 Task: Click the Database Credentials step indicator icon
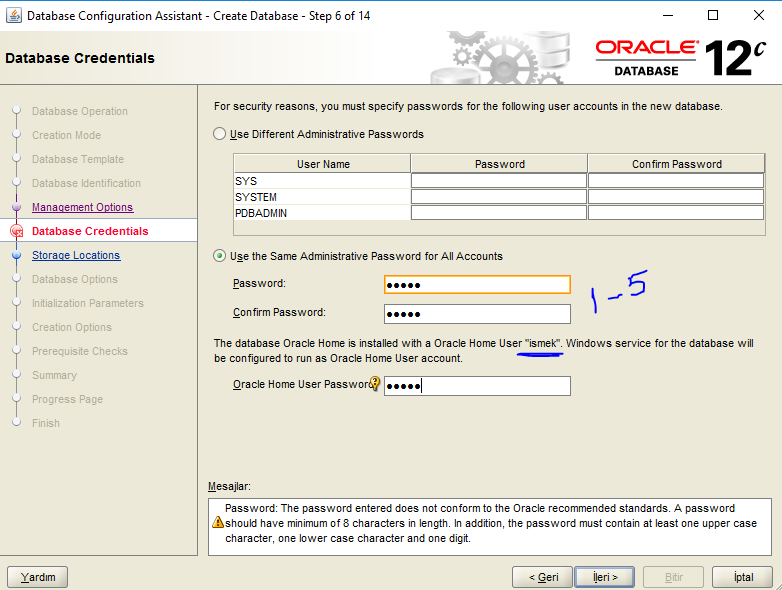(16, 231)
